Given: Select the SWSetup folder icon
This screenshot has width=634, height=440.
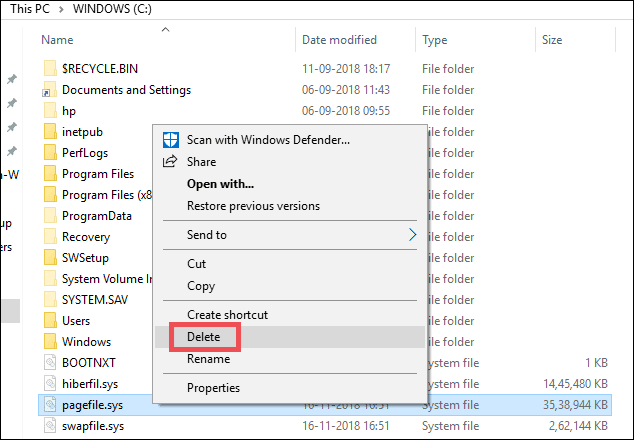Looking at the screenshot, I should tap(50, 258).
